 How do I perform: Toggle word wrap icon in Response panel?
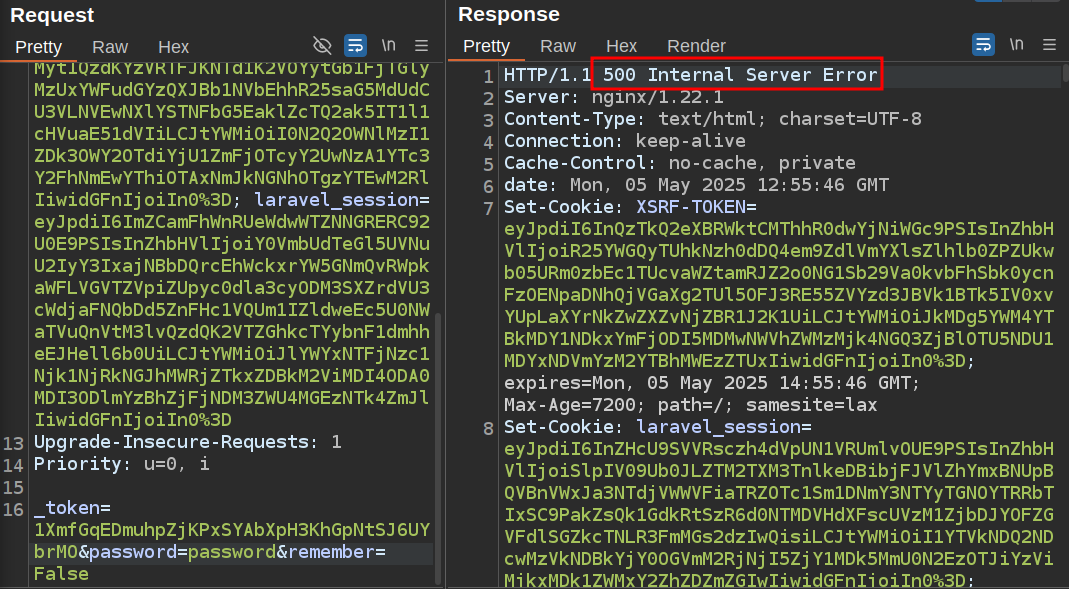click(x=984, y=45)
